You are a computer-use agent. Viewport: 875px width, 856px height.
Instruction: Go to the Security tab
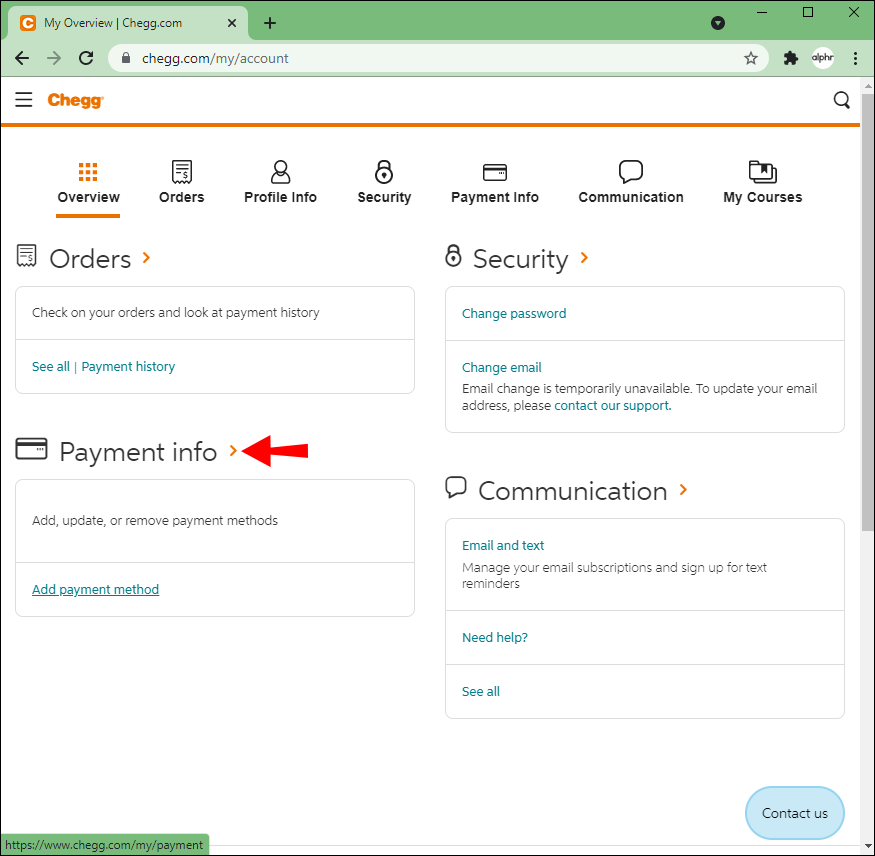(384, 184)
